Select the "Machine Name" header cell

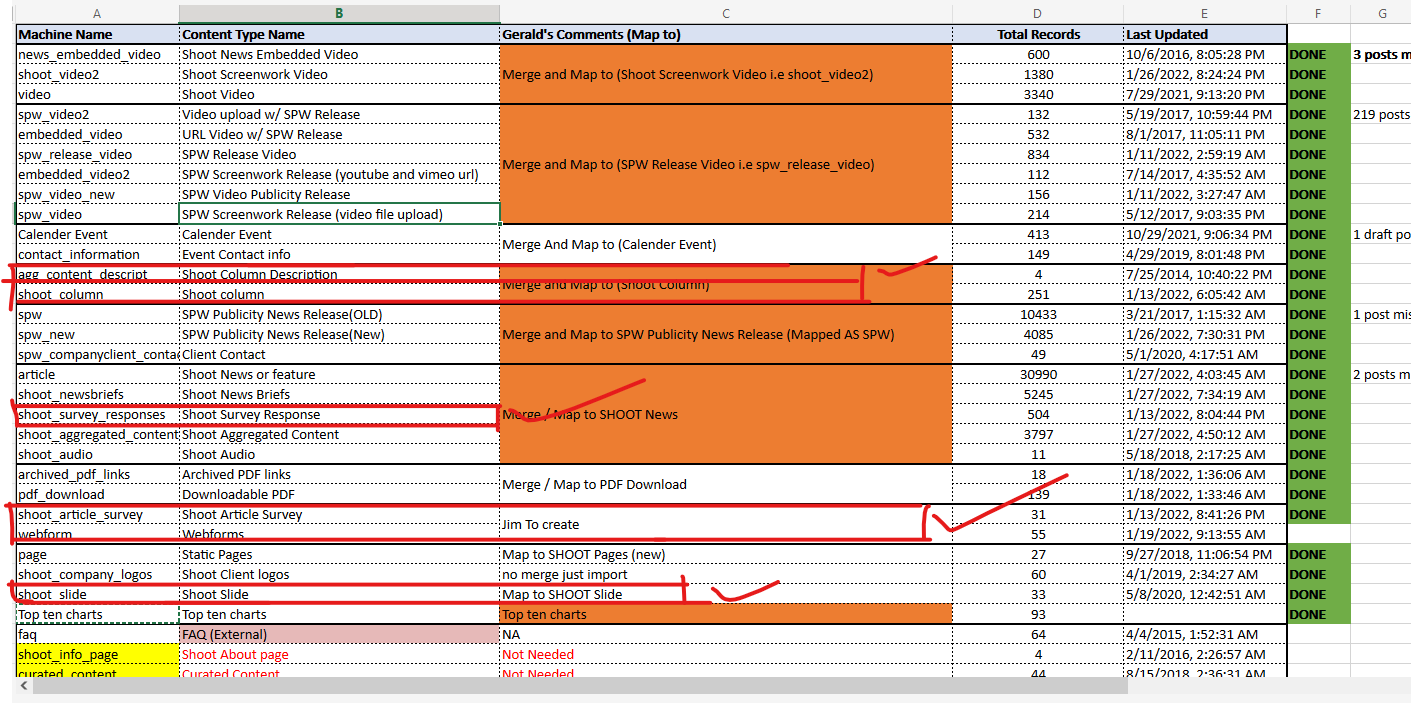97,34
